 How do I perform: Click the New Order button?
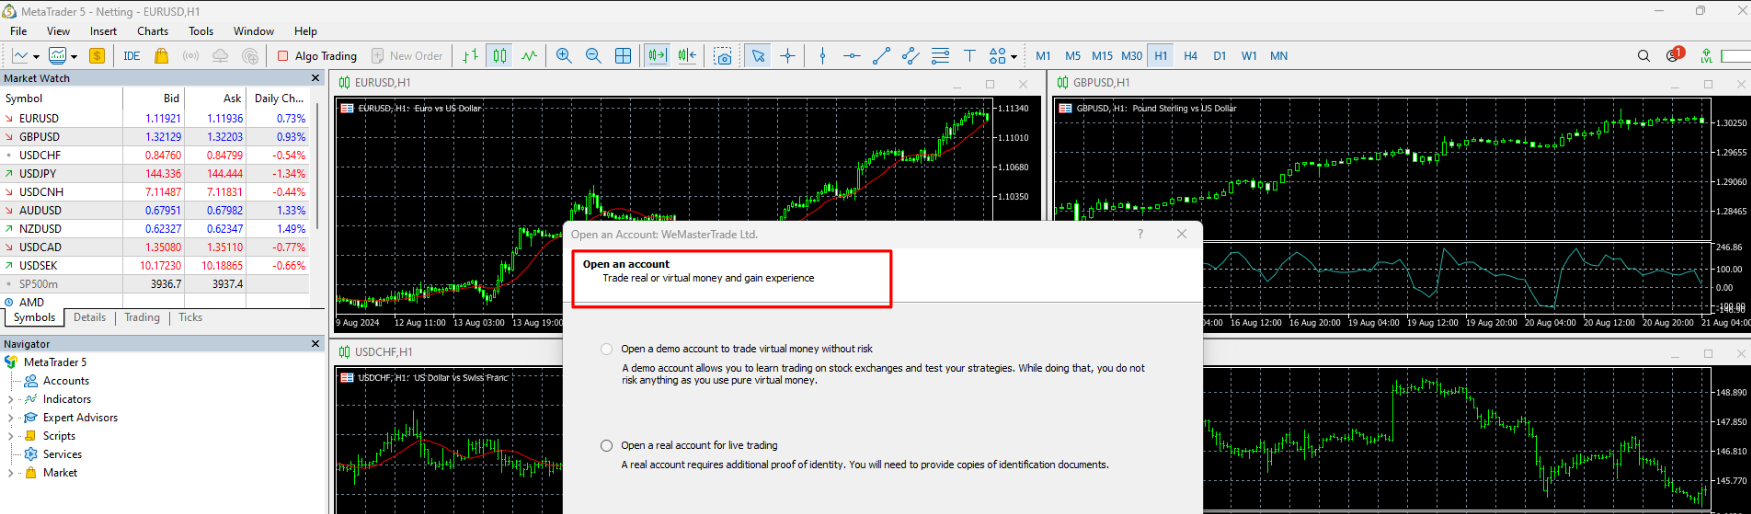pos(407,56)
